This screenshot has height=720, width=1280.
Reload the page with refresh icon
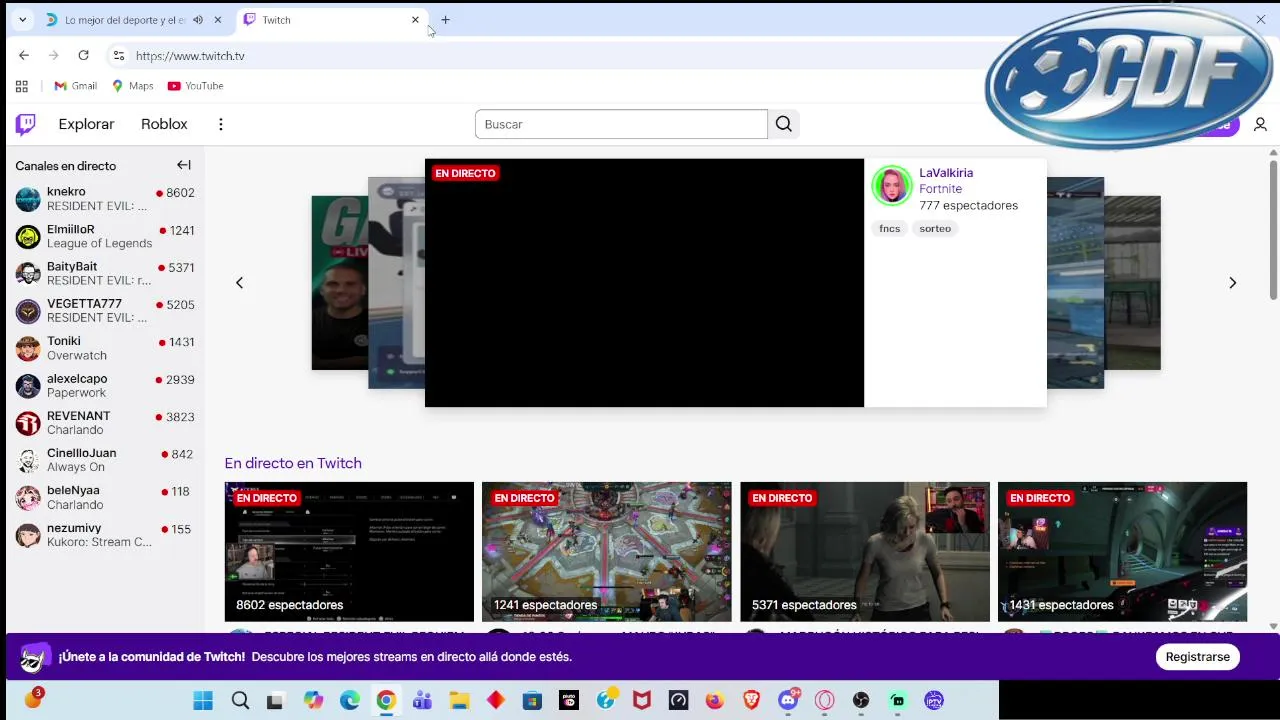84,56
